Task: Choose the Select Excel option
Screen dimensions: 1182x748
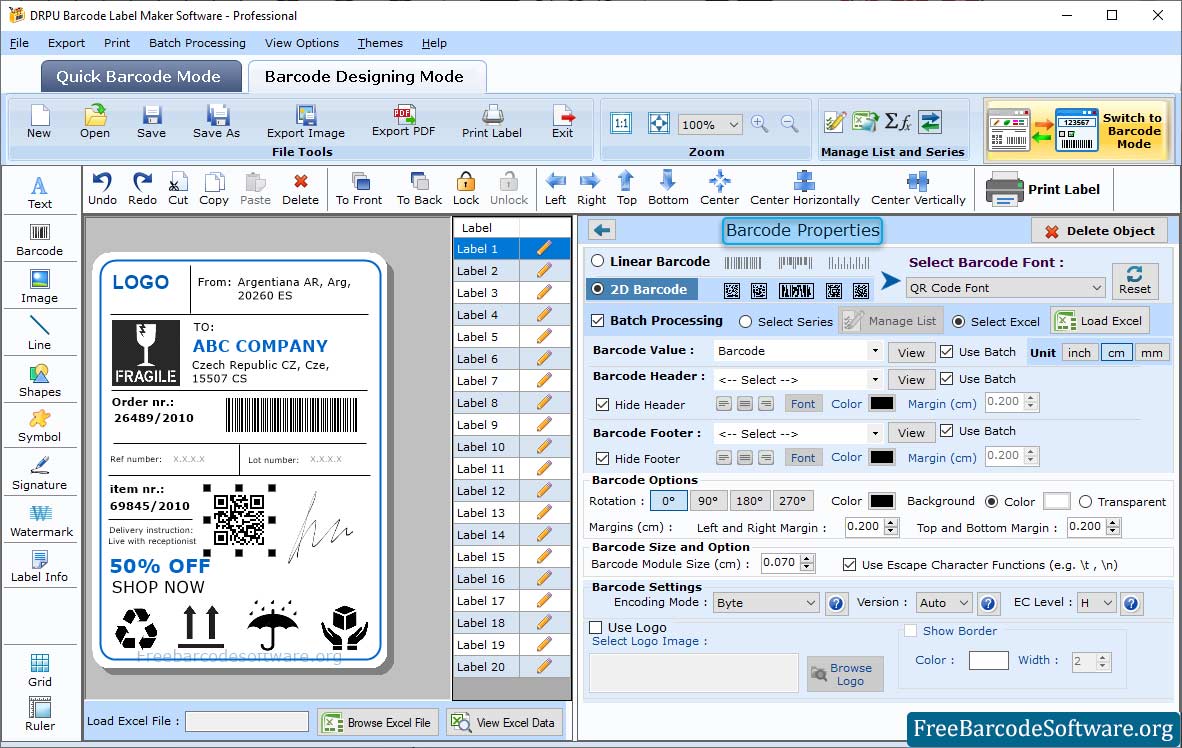Action: coord(958,321)
